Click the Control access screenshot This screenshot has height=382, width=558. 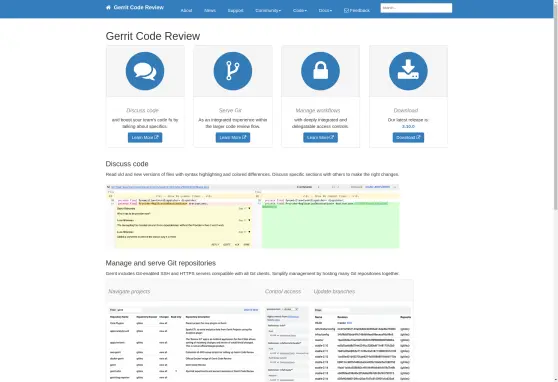[287, 344]
